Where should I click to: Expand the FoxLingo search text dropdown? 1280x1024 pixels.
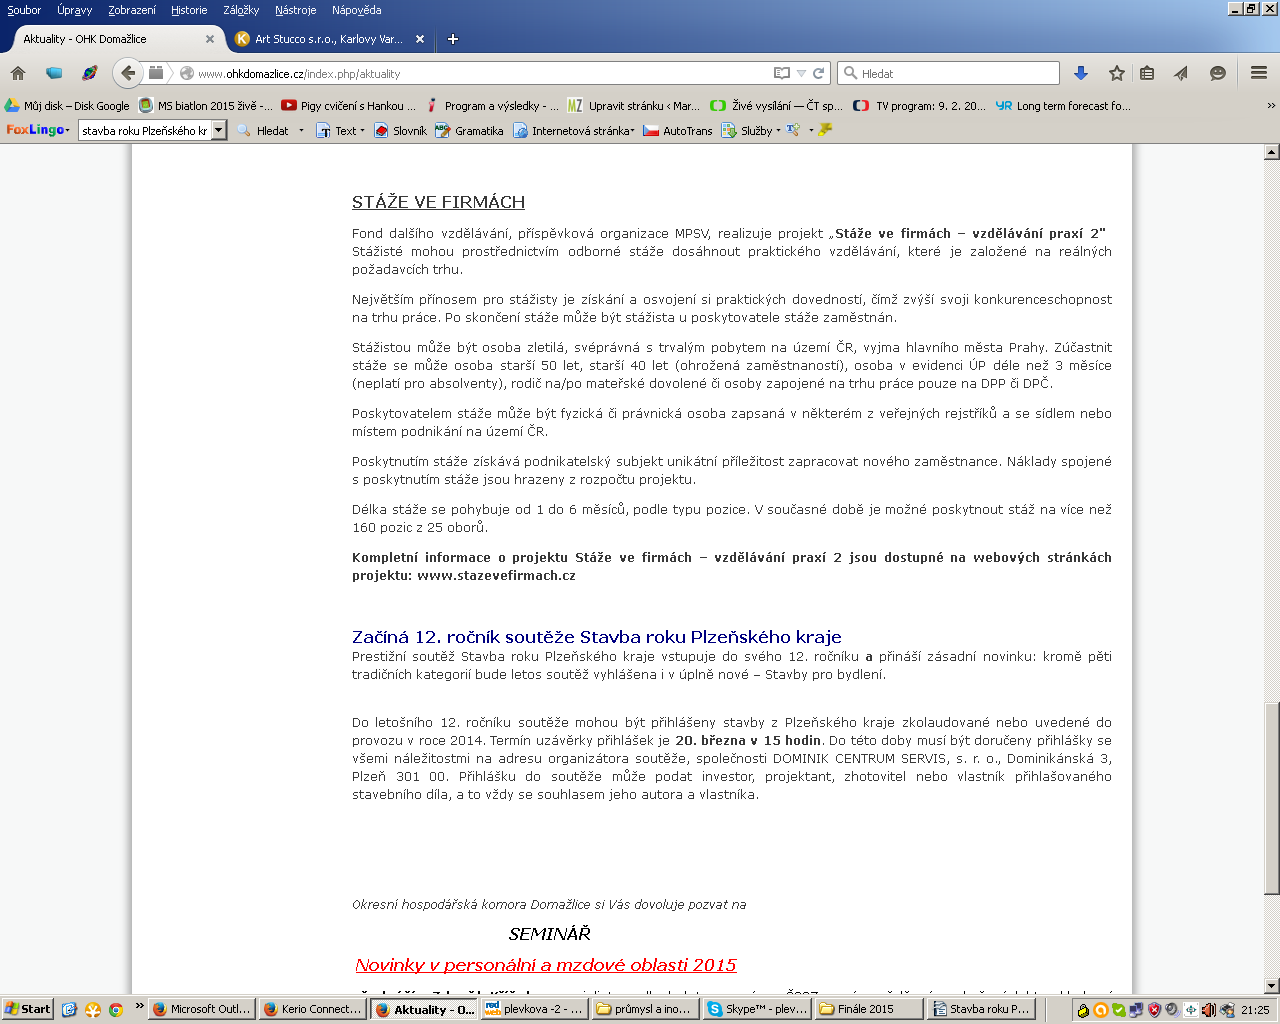tap(219, 130)
